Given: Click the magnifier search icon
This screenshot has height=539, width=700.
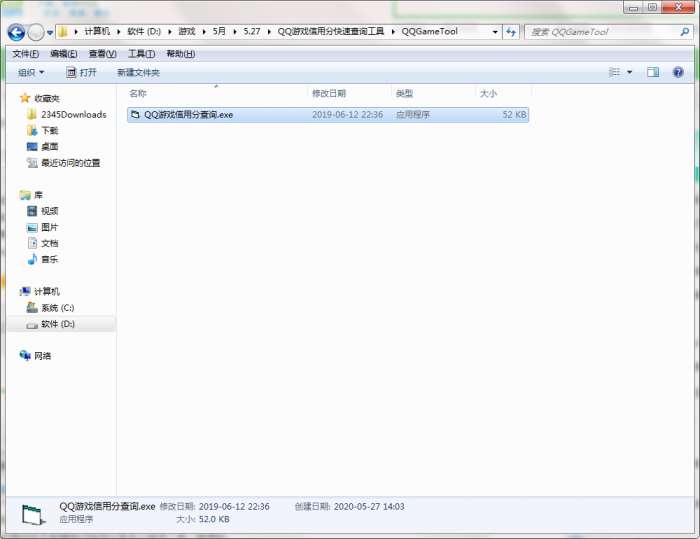Looking at the screenshot, I should pyautogui.click(x=684, y=32).
